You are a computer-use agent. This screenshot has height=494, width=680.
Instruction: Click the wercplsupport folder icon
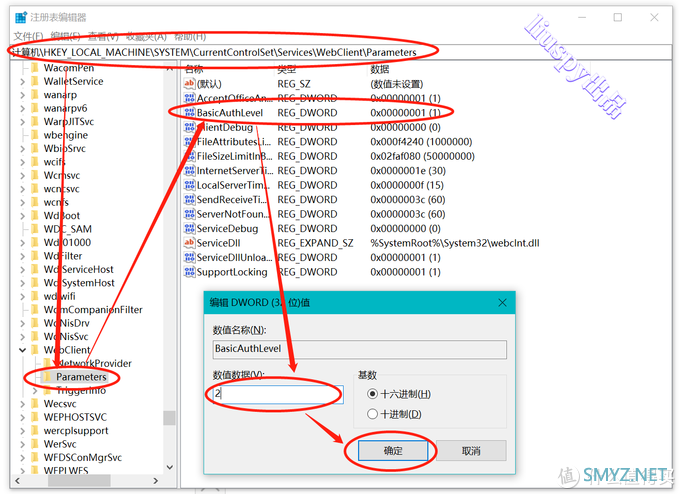tap(35, 431)
